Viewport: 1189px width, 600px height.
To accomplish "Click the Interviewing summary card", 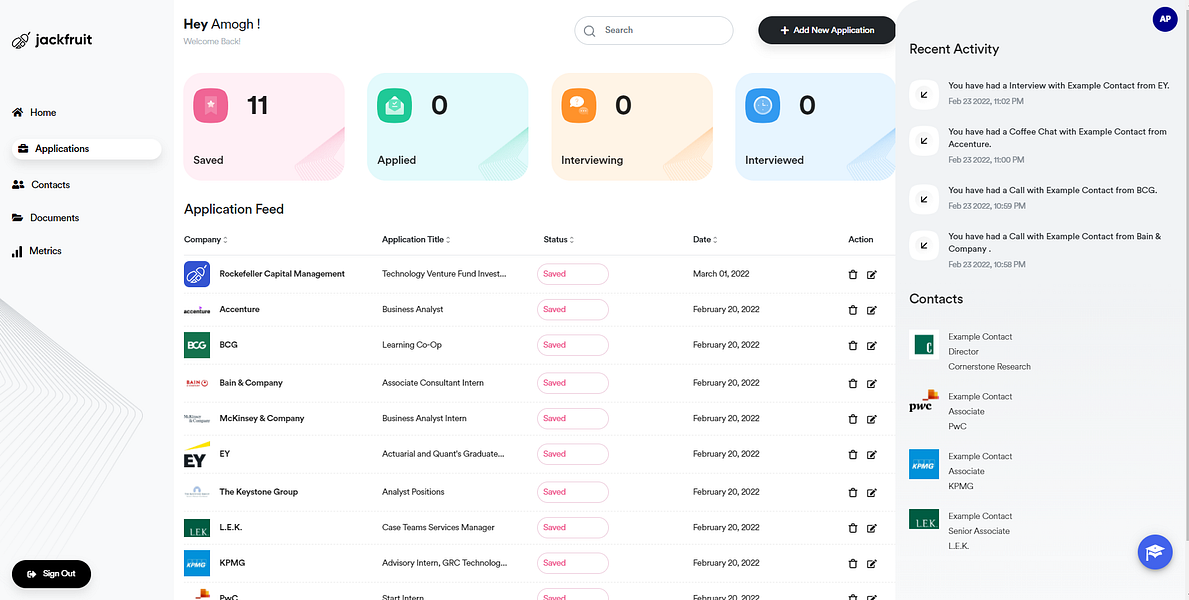I will click(632, 127).
